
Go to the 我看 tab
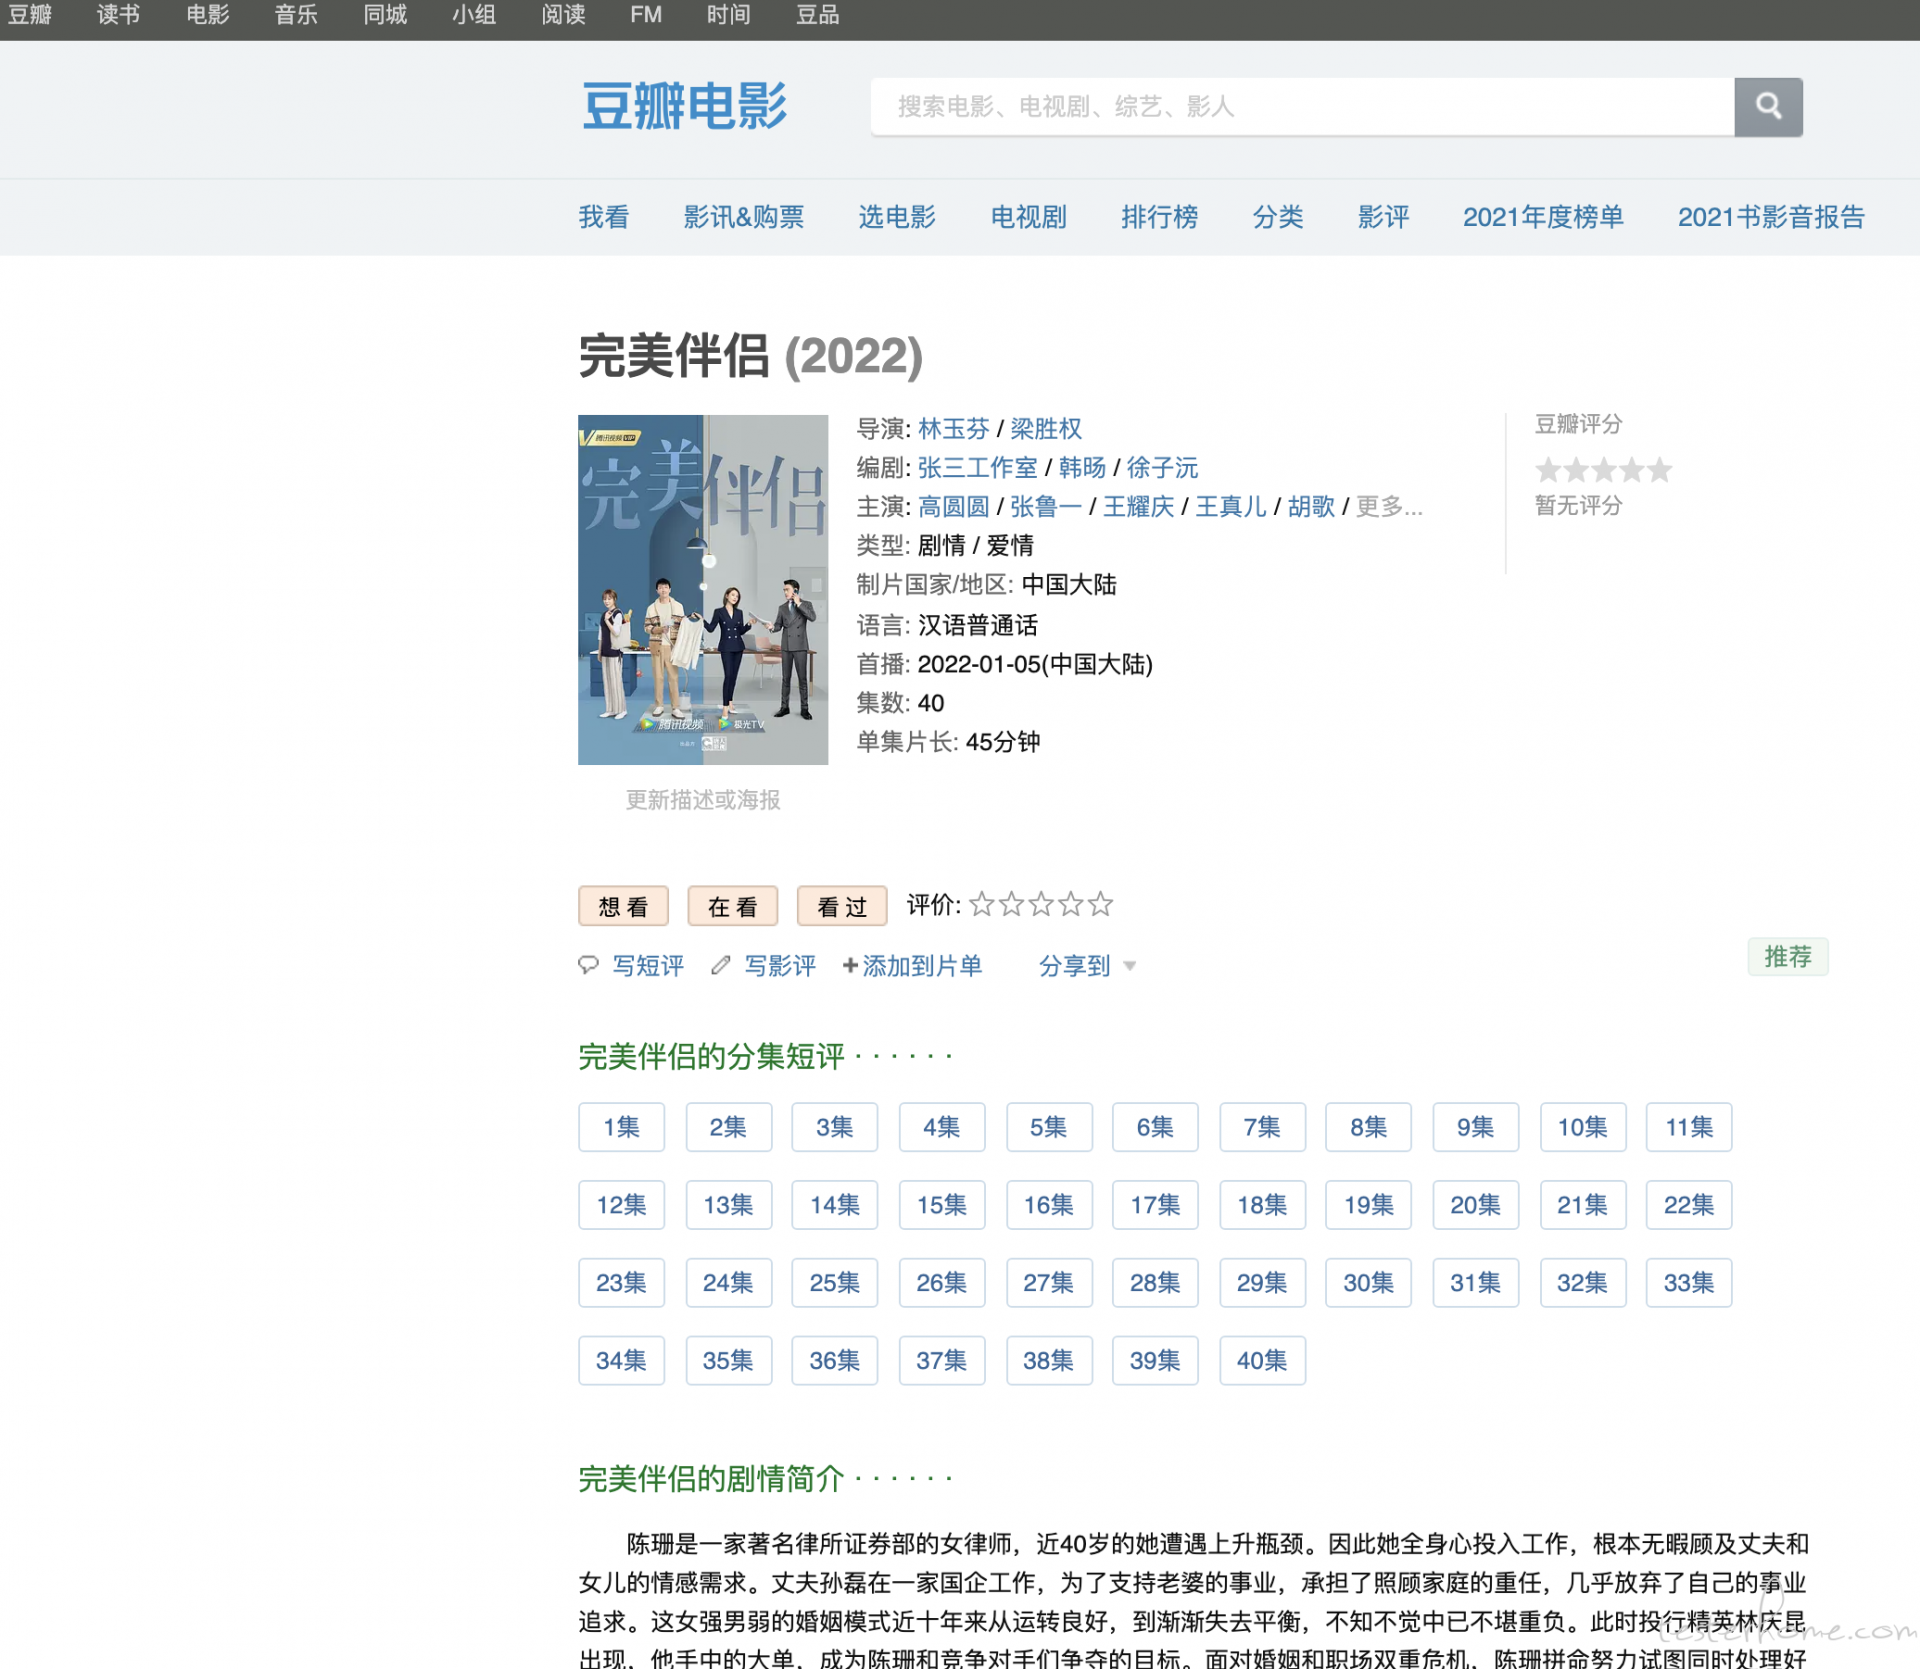[x=604, y=217]
